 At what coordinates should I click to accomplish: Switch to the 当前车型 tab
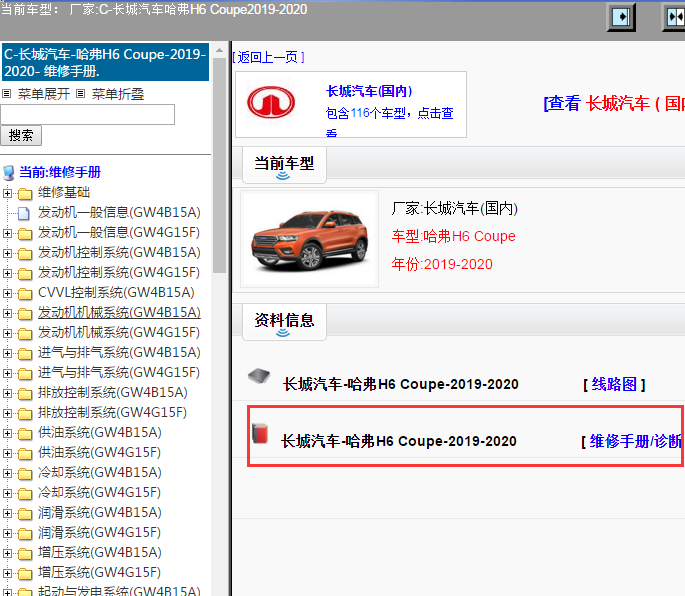tap(283, 164)
